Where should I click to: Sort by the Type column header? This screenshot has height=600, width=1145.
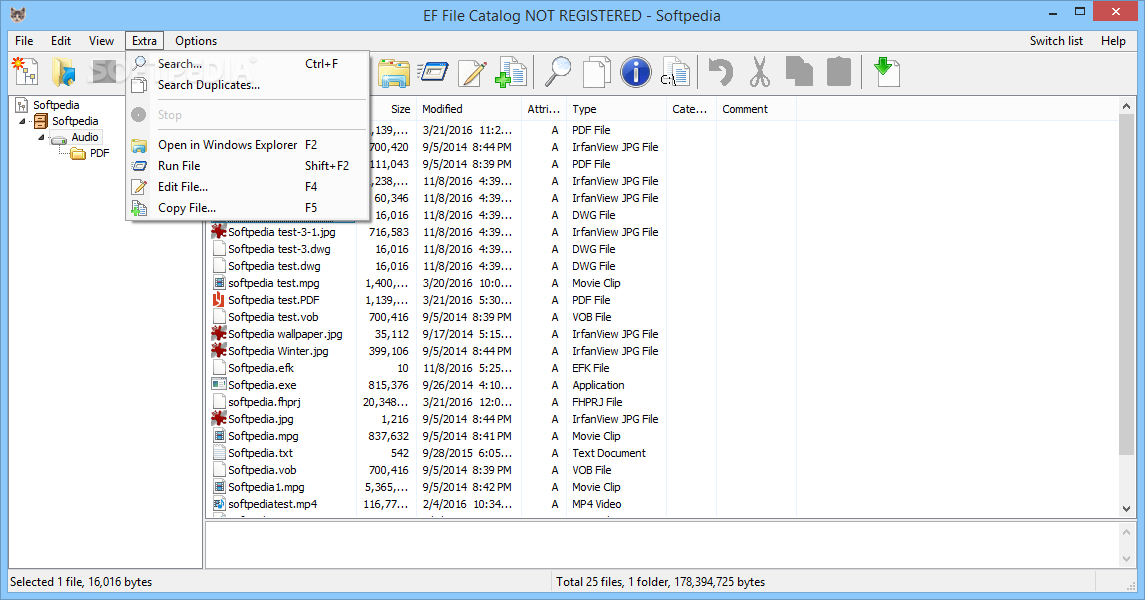(x=616, y=109)
